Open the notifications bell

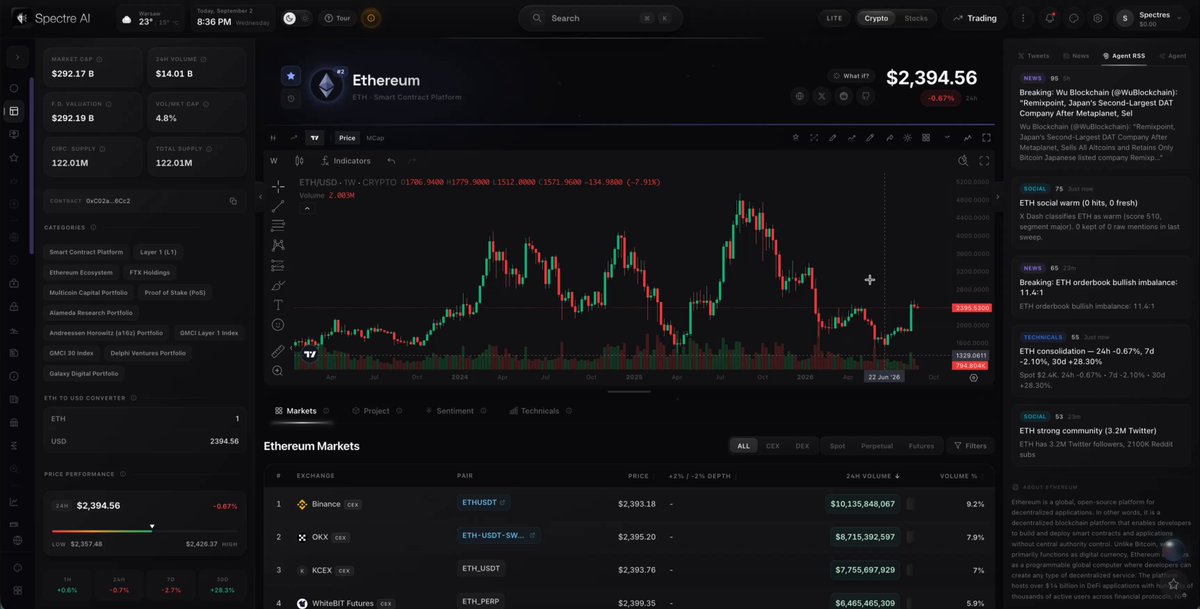click(x=1050, y=18)
